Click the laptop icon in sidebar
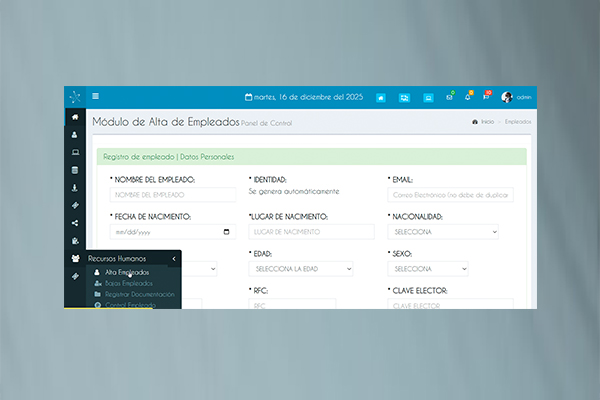The height and width of the screenshot is (400, 600). tap(75, 152)
